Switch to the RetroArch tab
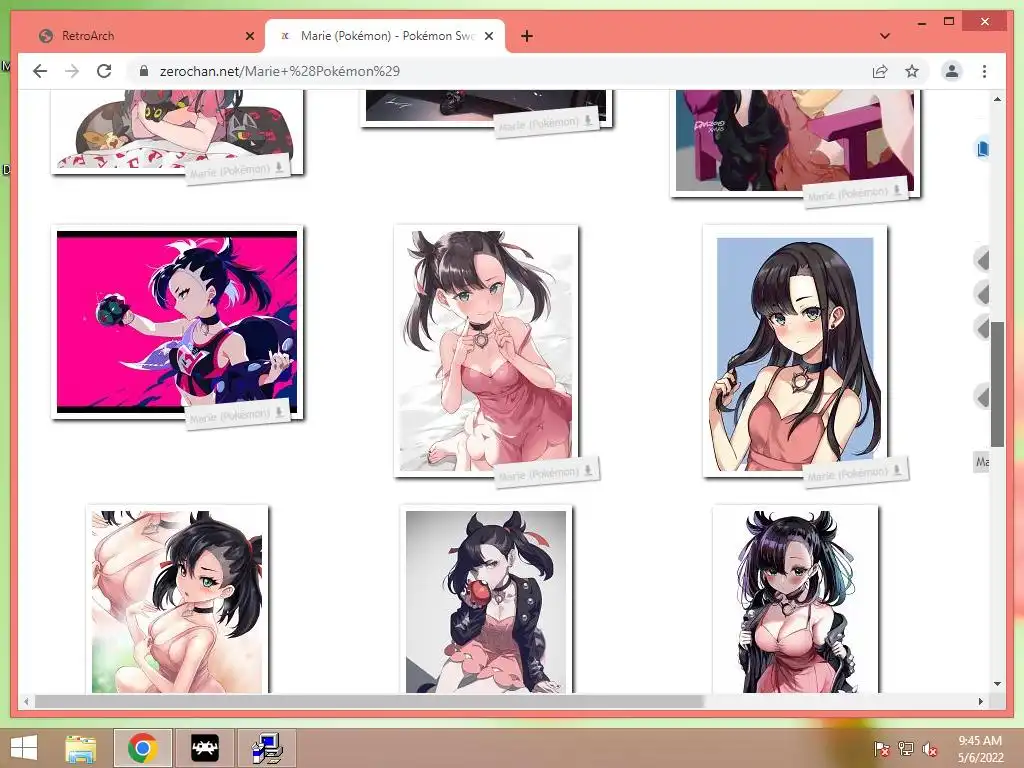 pos(140,36)
